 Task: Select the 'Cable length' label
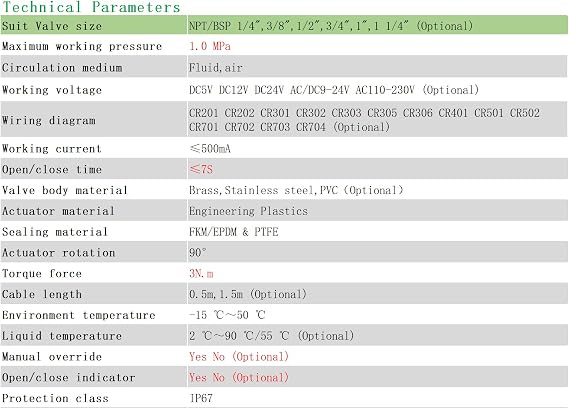point(42,294)
